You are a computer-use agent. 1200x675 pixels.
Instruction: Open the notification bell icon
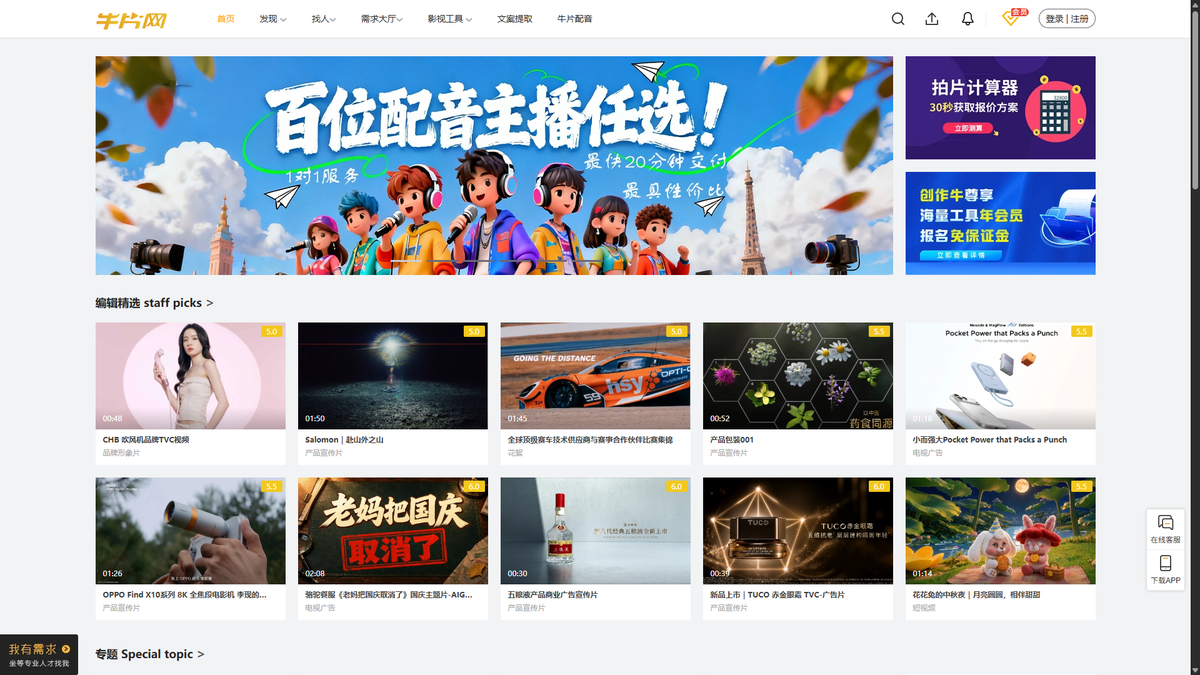point(967,19)
